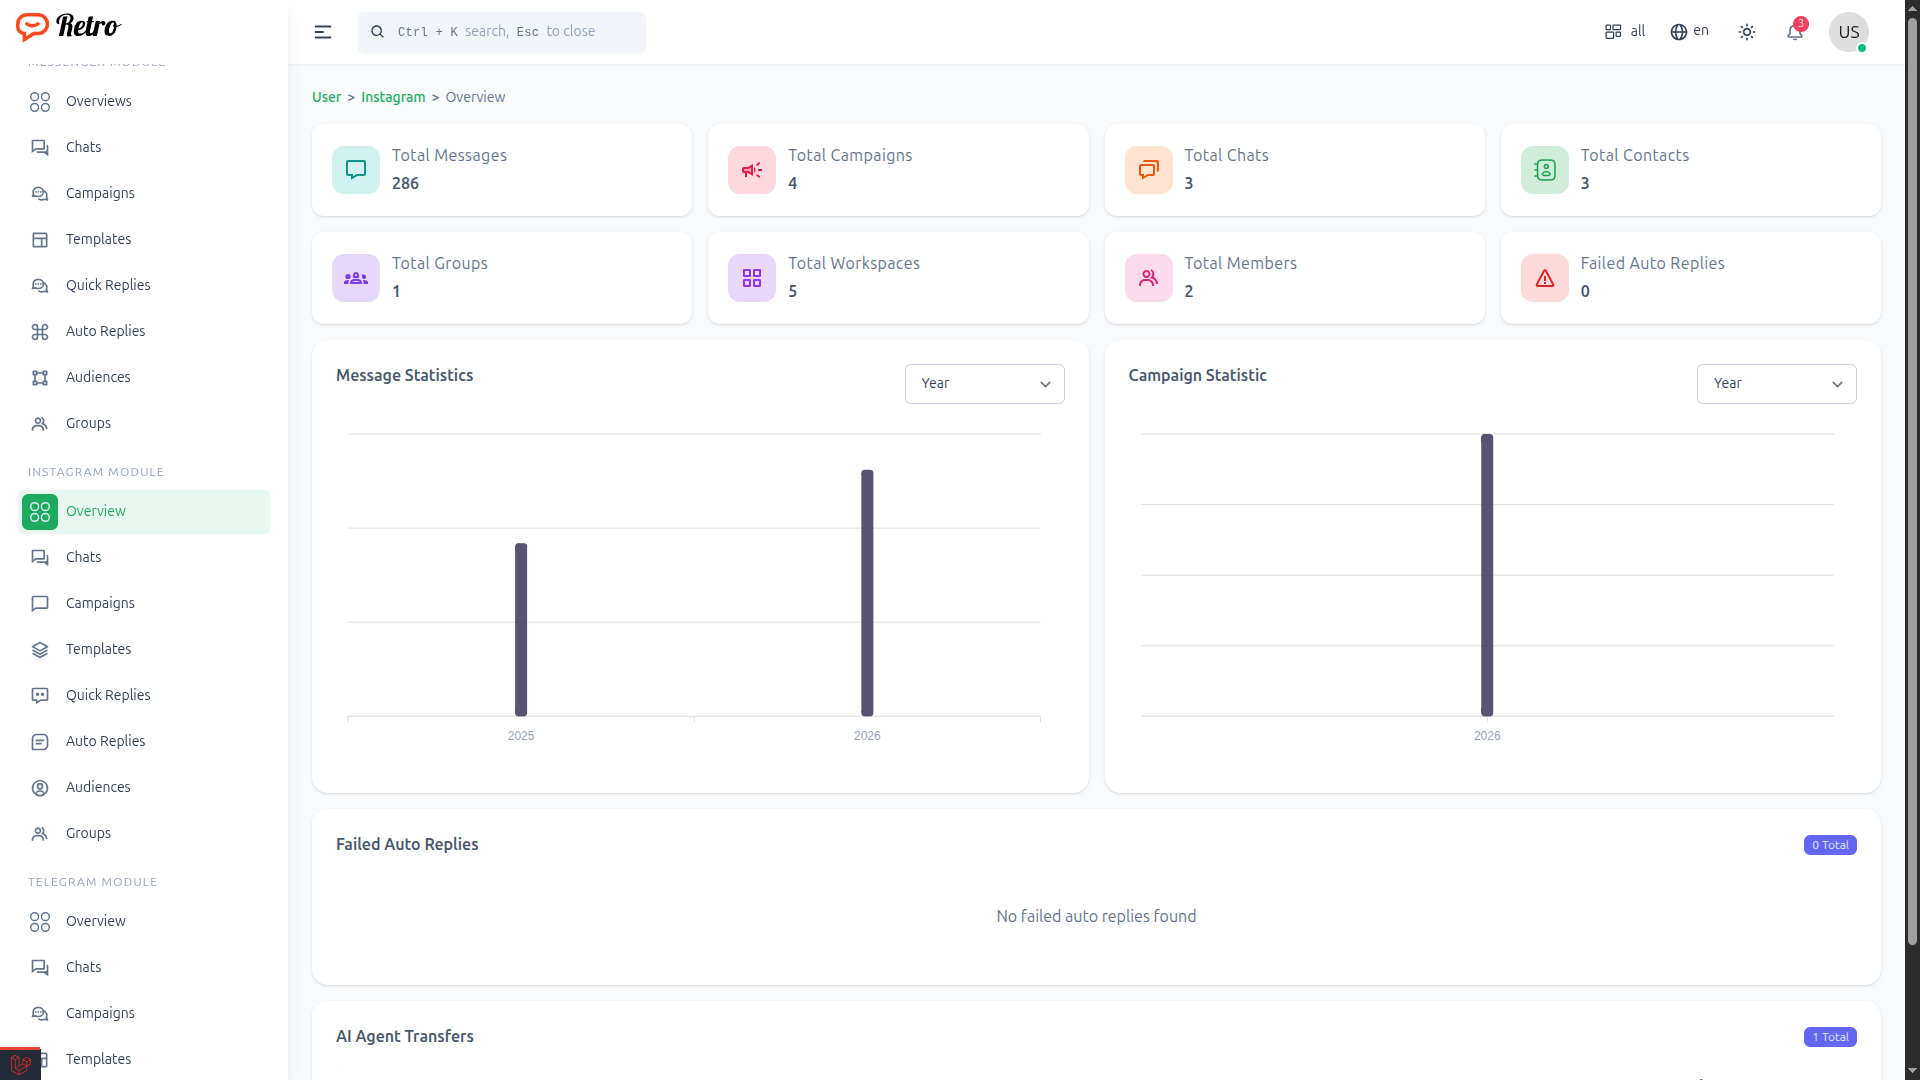Click the Total Contacts address book icon
Viewport: 1920px width, 1080px height.
[x=1544, y=170]
